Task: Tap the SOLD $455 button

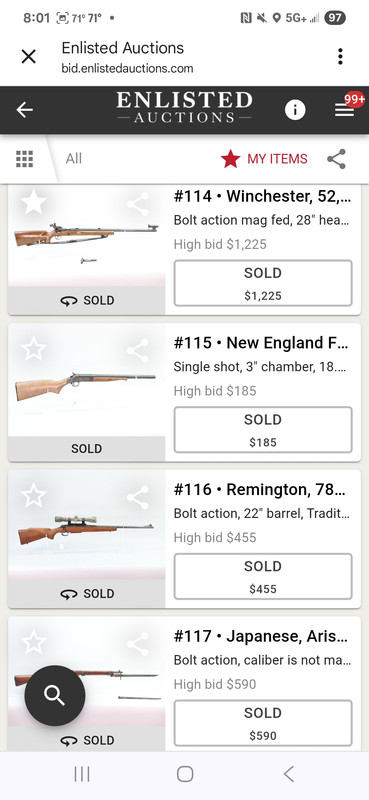Action: click(x=263, y=577)
